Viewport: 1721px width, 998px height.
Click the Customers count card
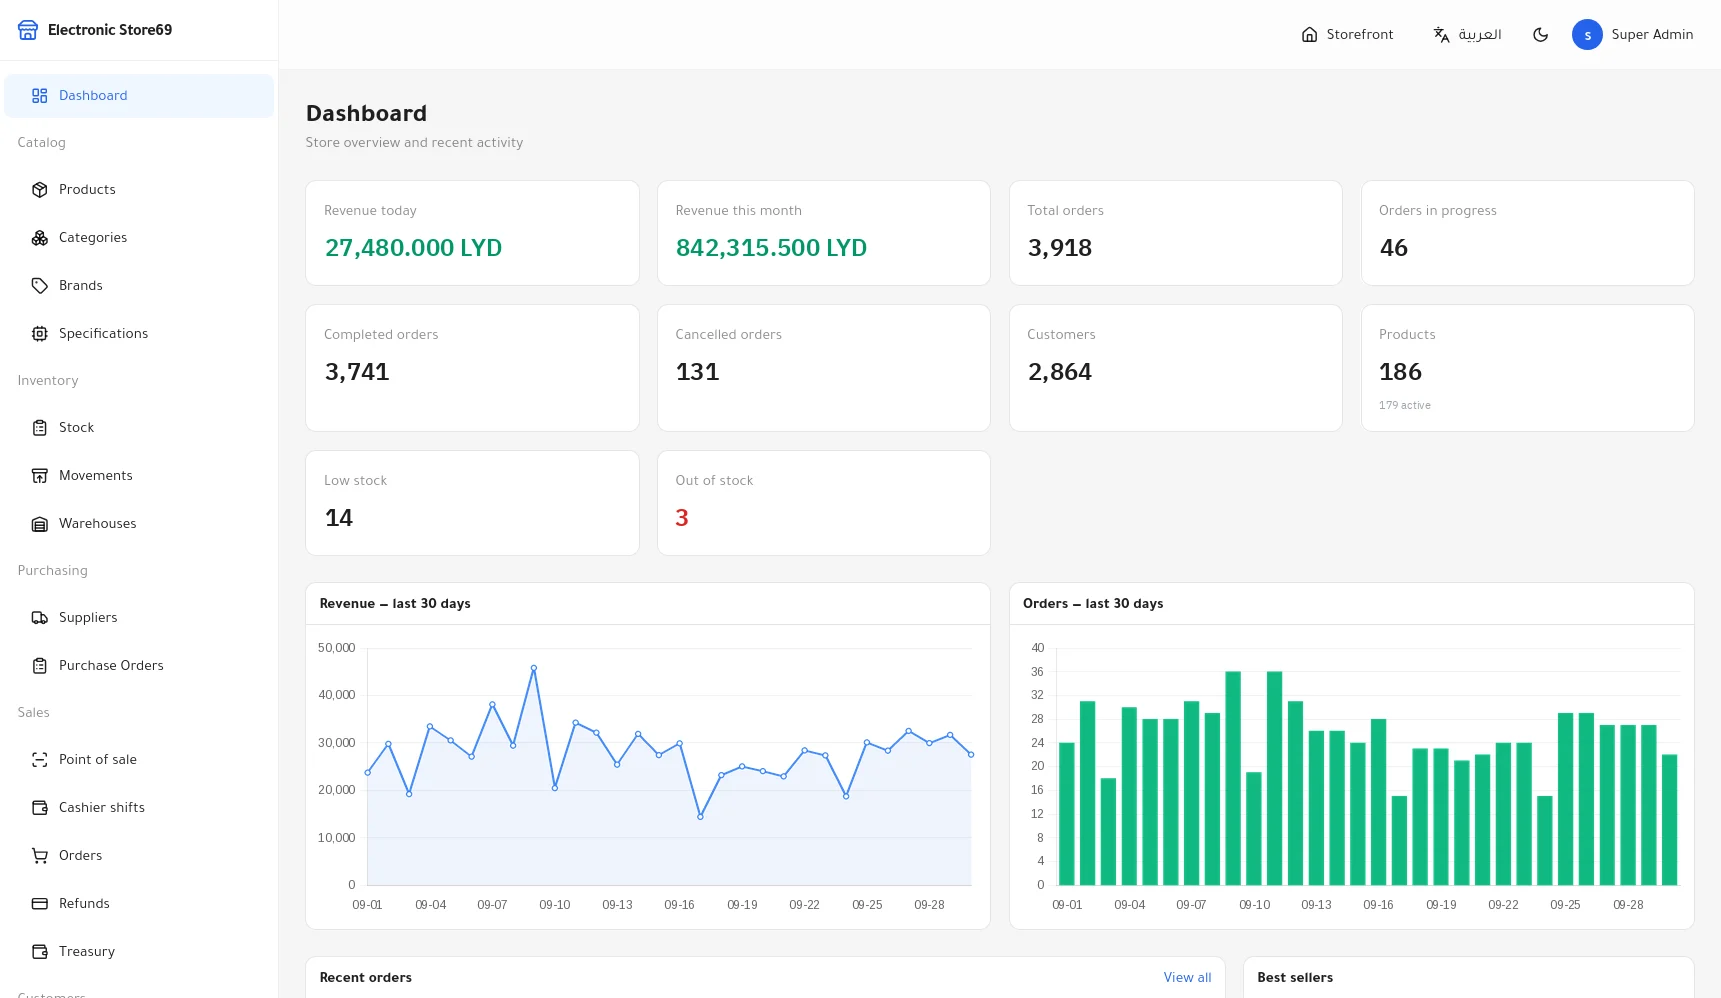tap(1176, 368)
